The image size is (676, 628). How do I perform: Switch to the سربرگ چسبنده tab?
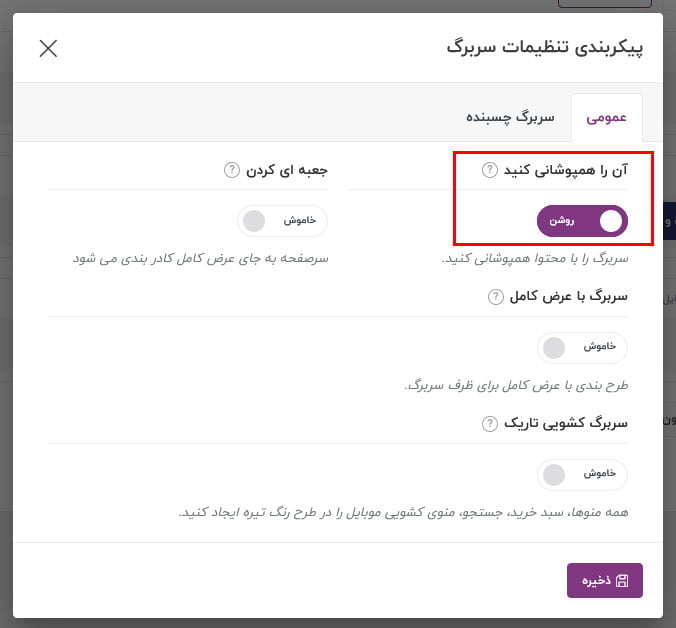coord(510,117)
